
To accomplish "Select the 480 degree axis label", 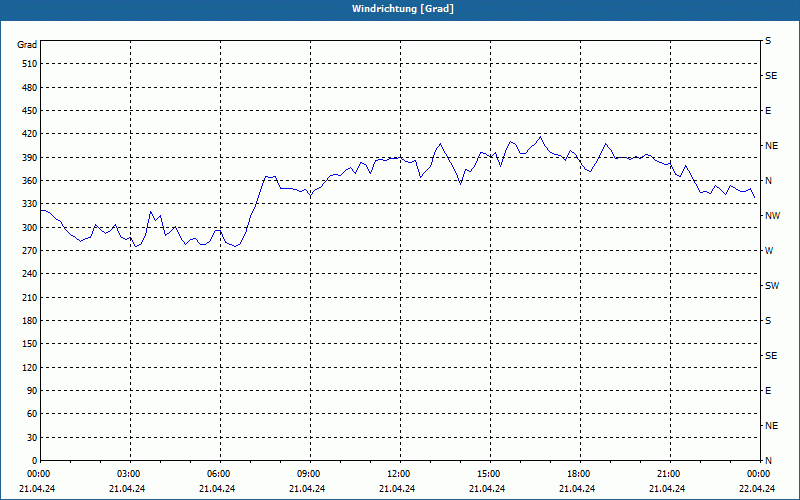I will click(x=30, y=88).
